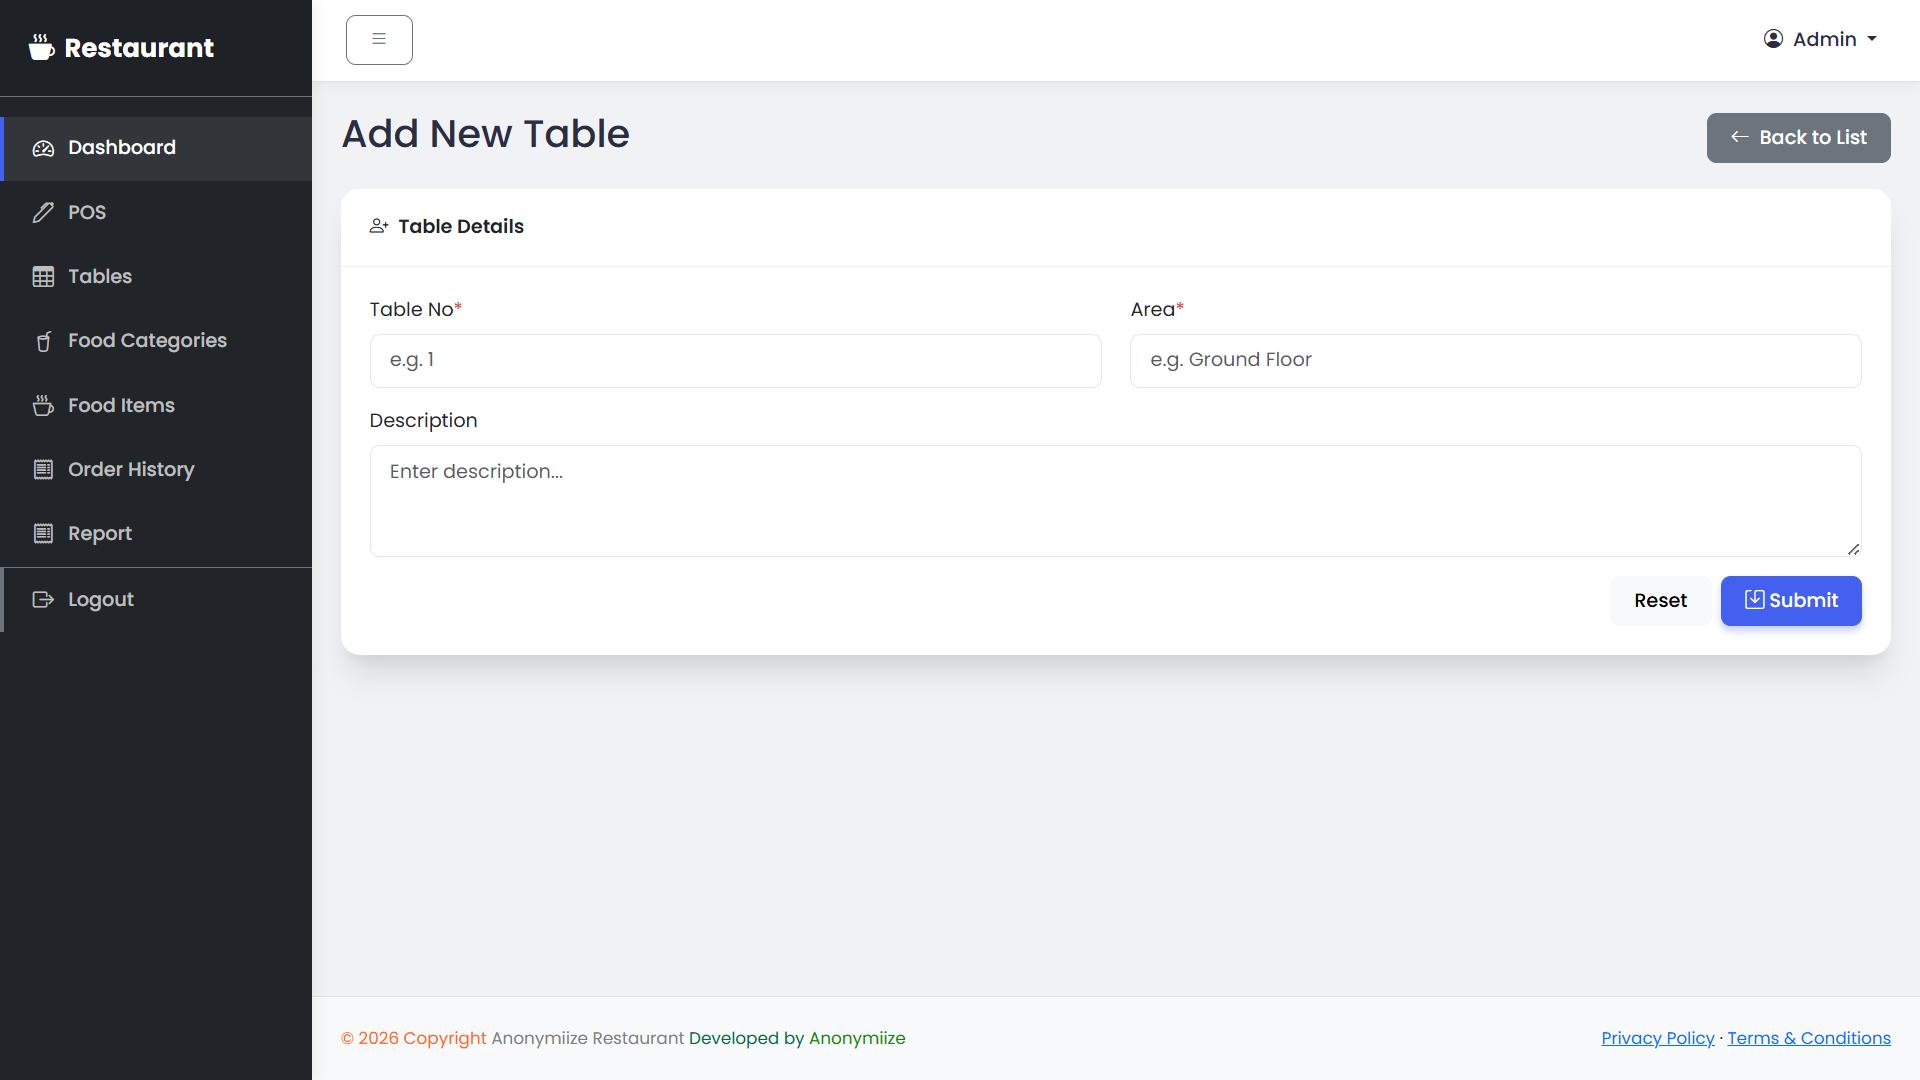Open Food Categories in the sidebar
1920x1080 pixels.
tap(156, 341)
